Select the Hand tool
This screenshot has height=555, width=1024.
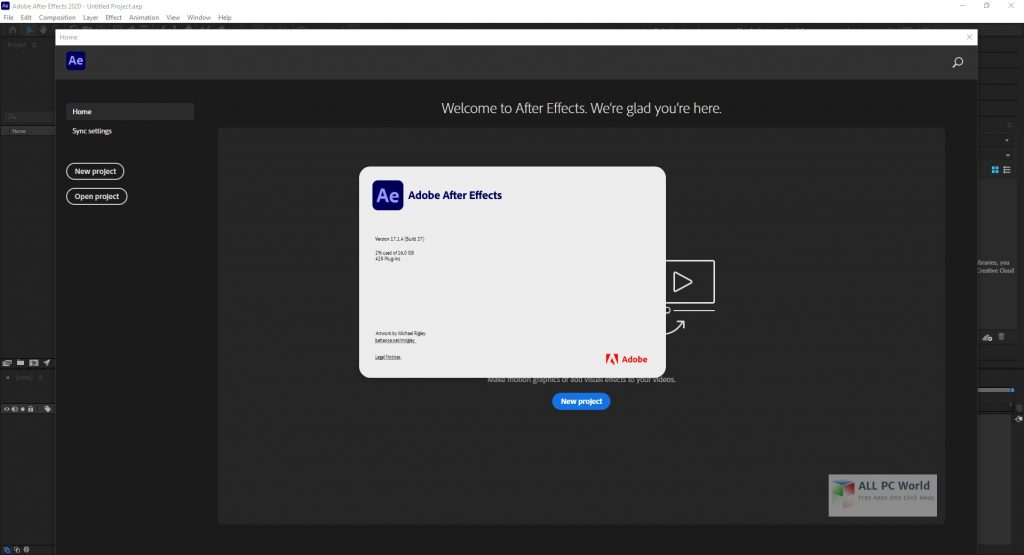pyautogui.click(x=43, y=30)
